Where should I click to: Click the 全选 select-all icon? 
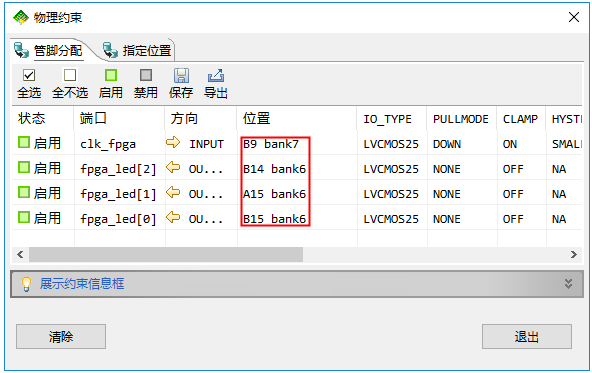[29, 75]
